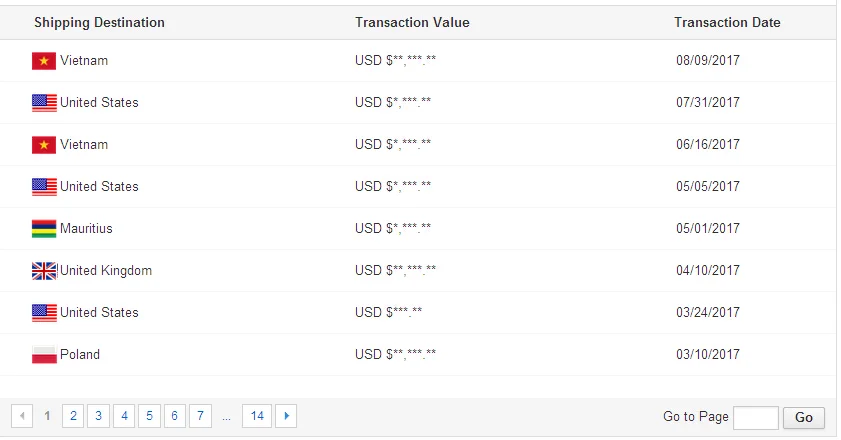Click the Go button
This screenshot has height=440, width=841.
tap(803, 417)
